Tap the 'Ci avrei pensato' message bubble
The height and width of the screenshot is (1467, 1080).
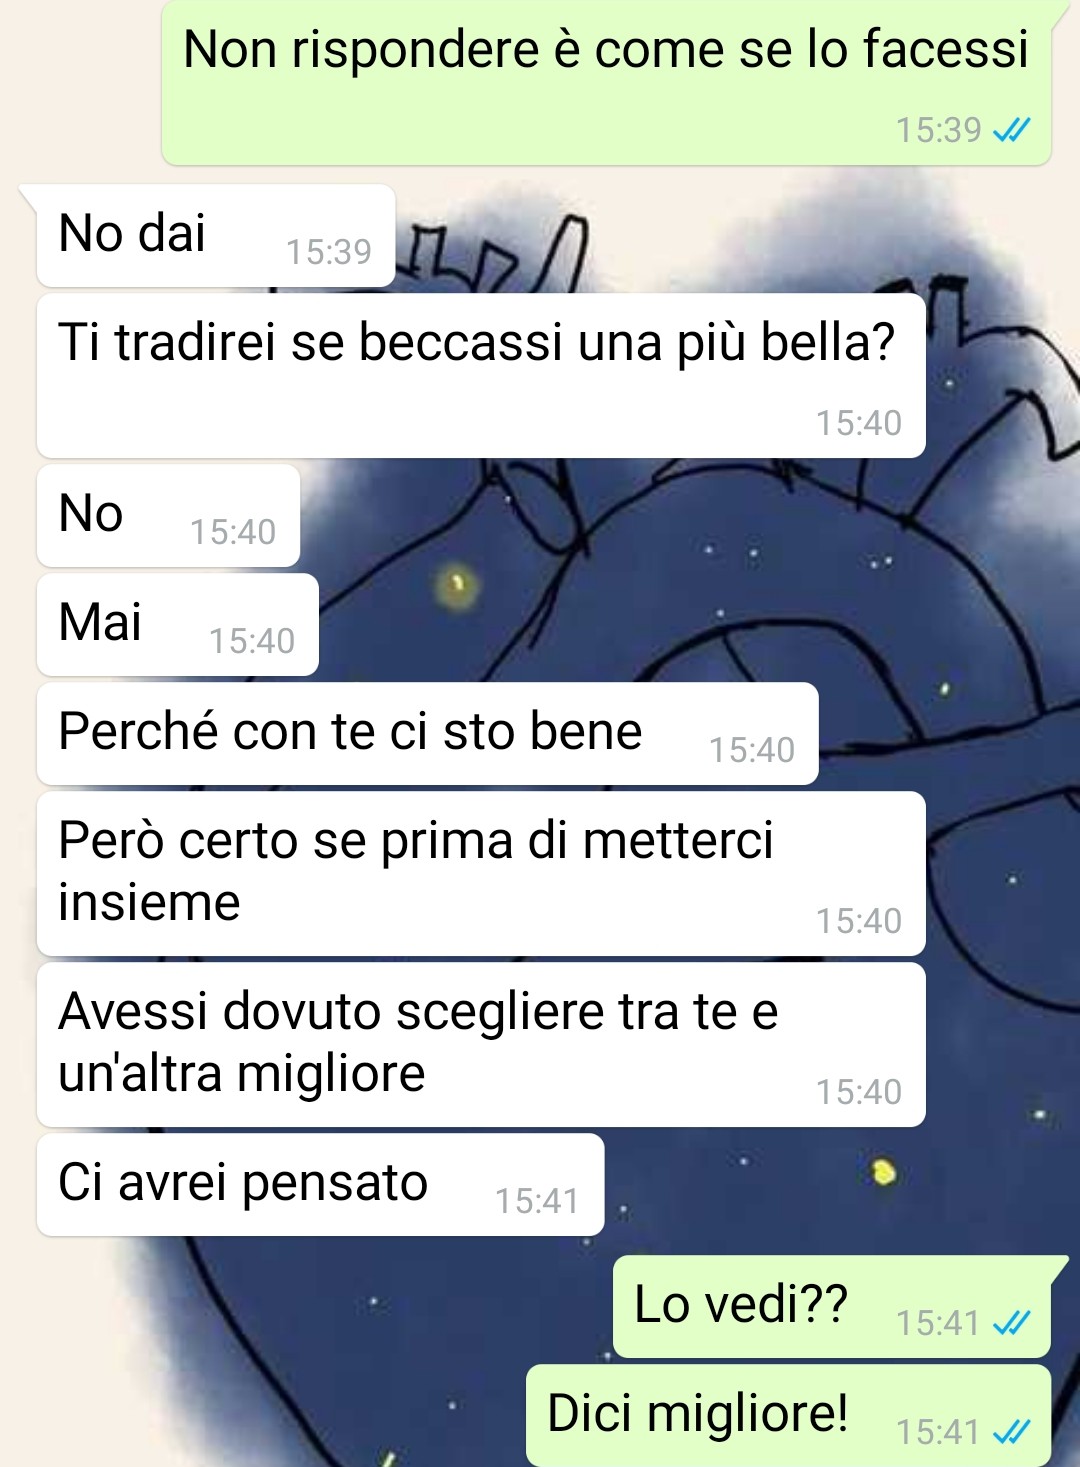click(321, 1184)
